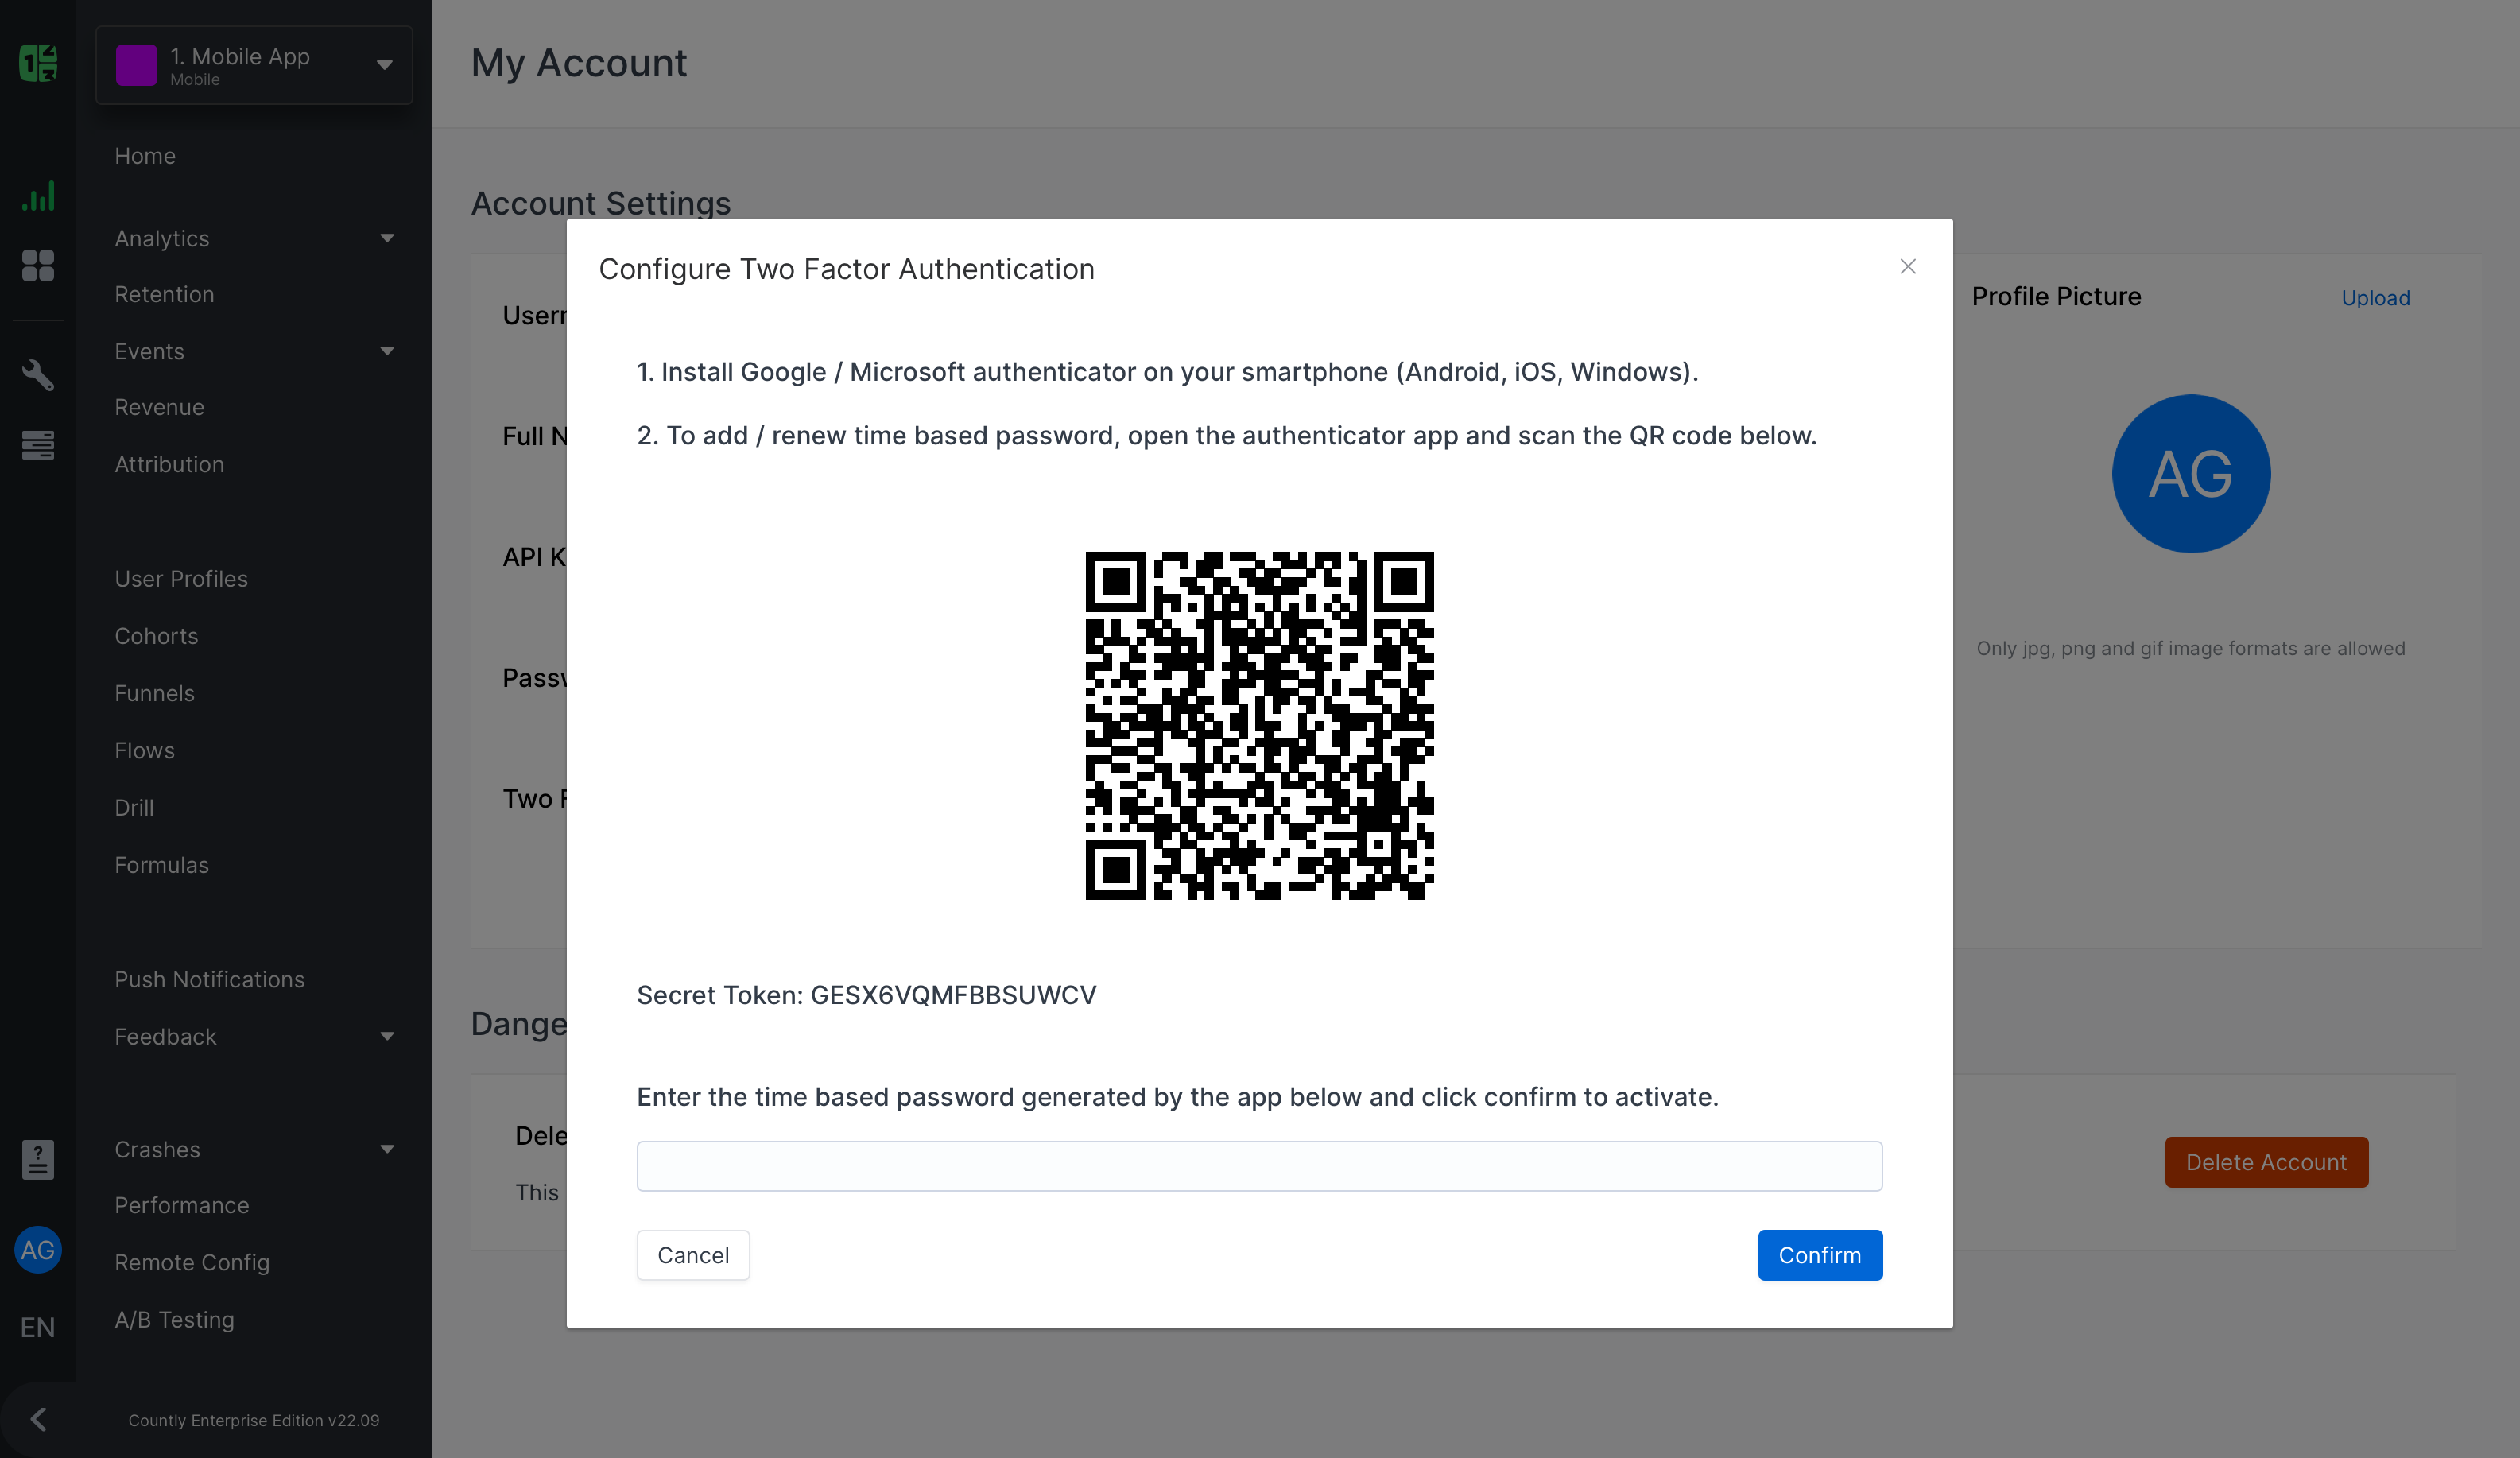Open Attribution in sidebar

tap(169, 464)
